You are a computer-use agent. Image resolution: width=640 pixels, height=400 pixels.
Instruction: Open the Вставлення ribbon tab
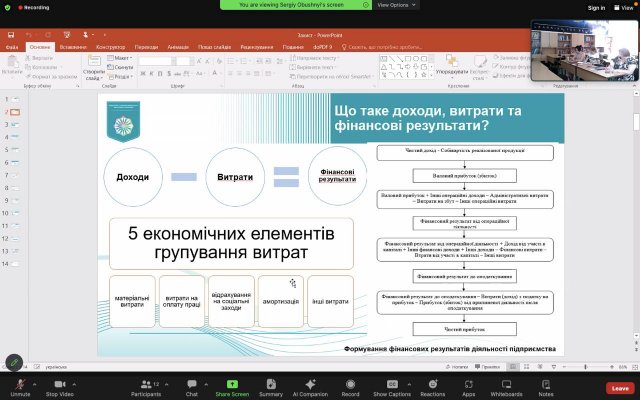(72, 47)
